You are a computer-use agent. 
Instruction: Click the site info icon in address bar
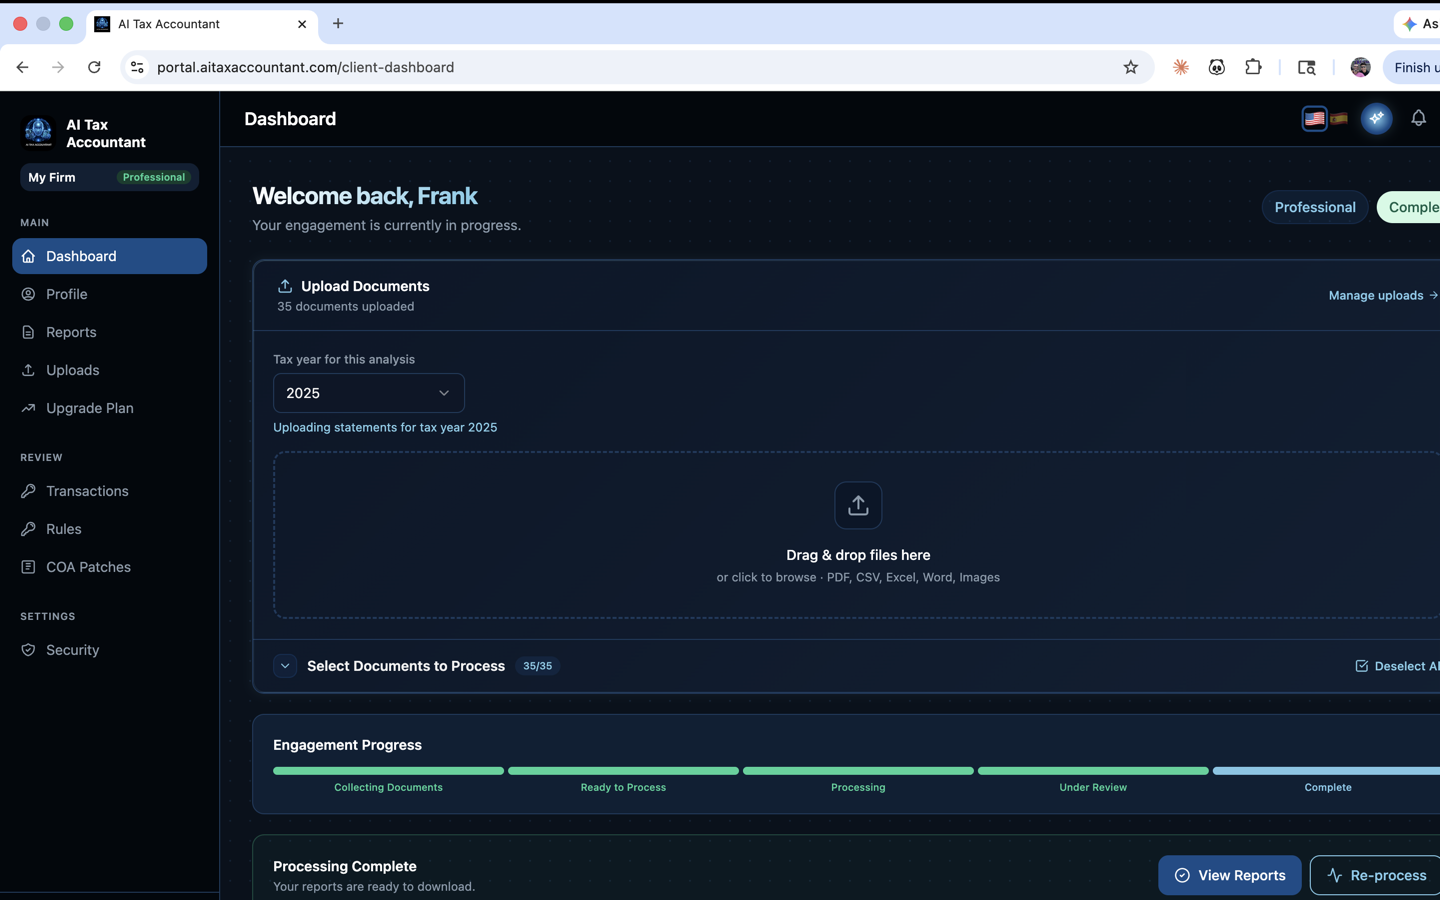point(138,67)
